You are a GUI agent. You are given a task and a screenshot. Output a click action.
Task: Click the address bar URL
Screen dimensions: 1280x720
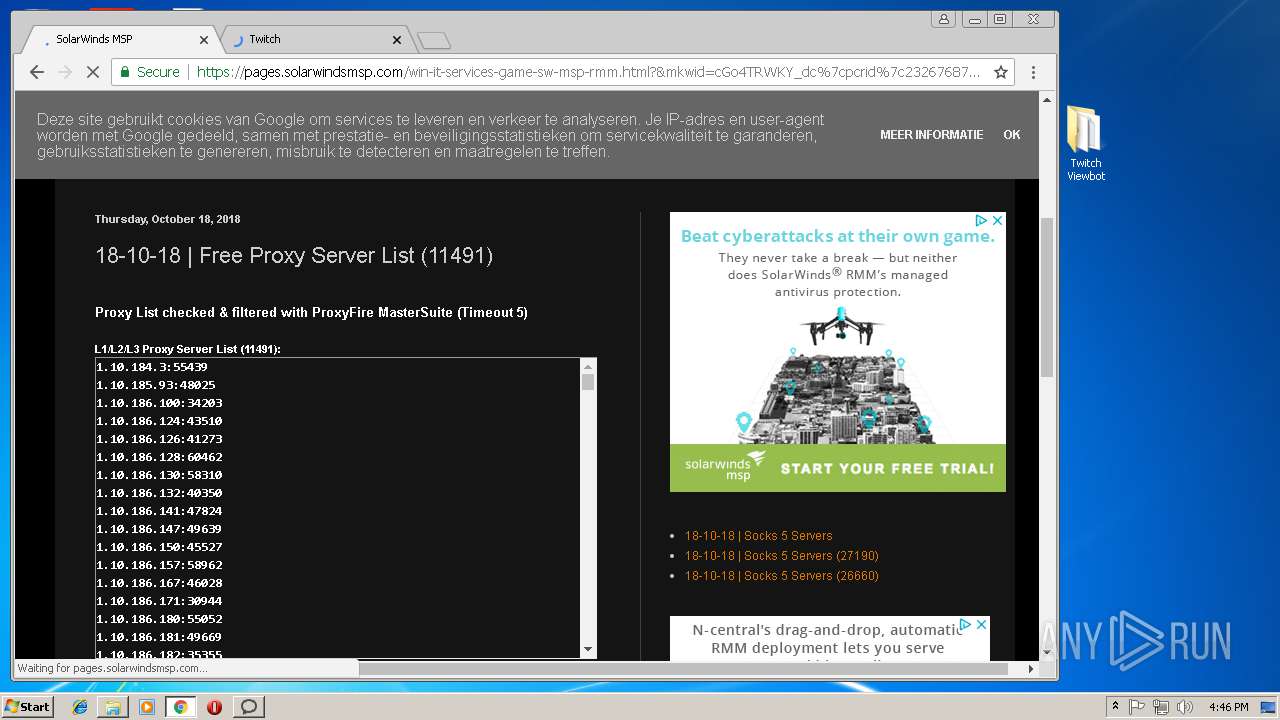coord(588,72)
